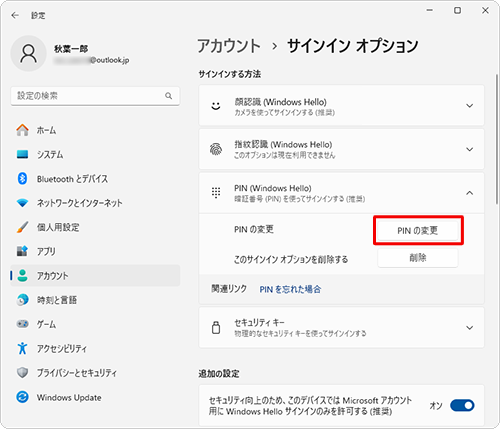Click the セキュリティ キー USB key icon
This screenshot has width=500, height=429.
(x=216, y=328)
